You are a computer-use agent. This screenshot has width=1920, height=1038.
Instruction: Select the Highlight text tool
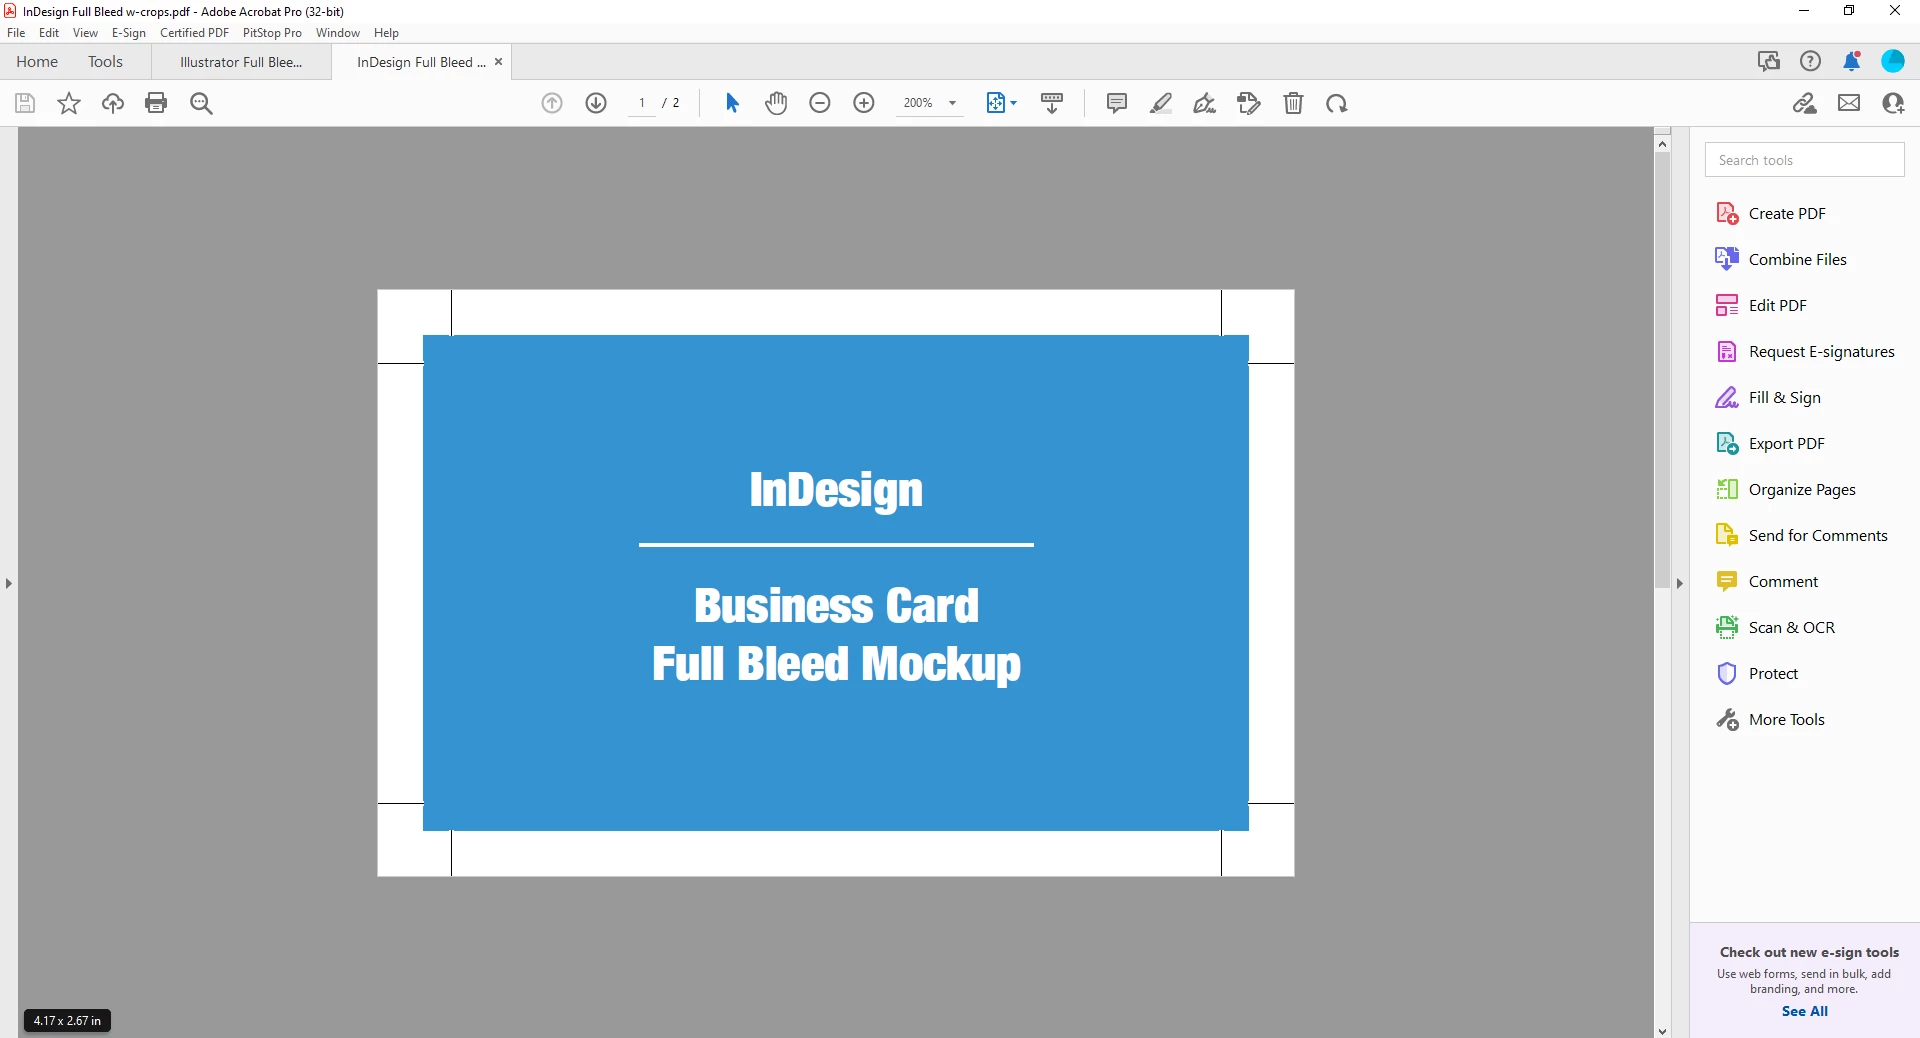pos(1161,103)
